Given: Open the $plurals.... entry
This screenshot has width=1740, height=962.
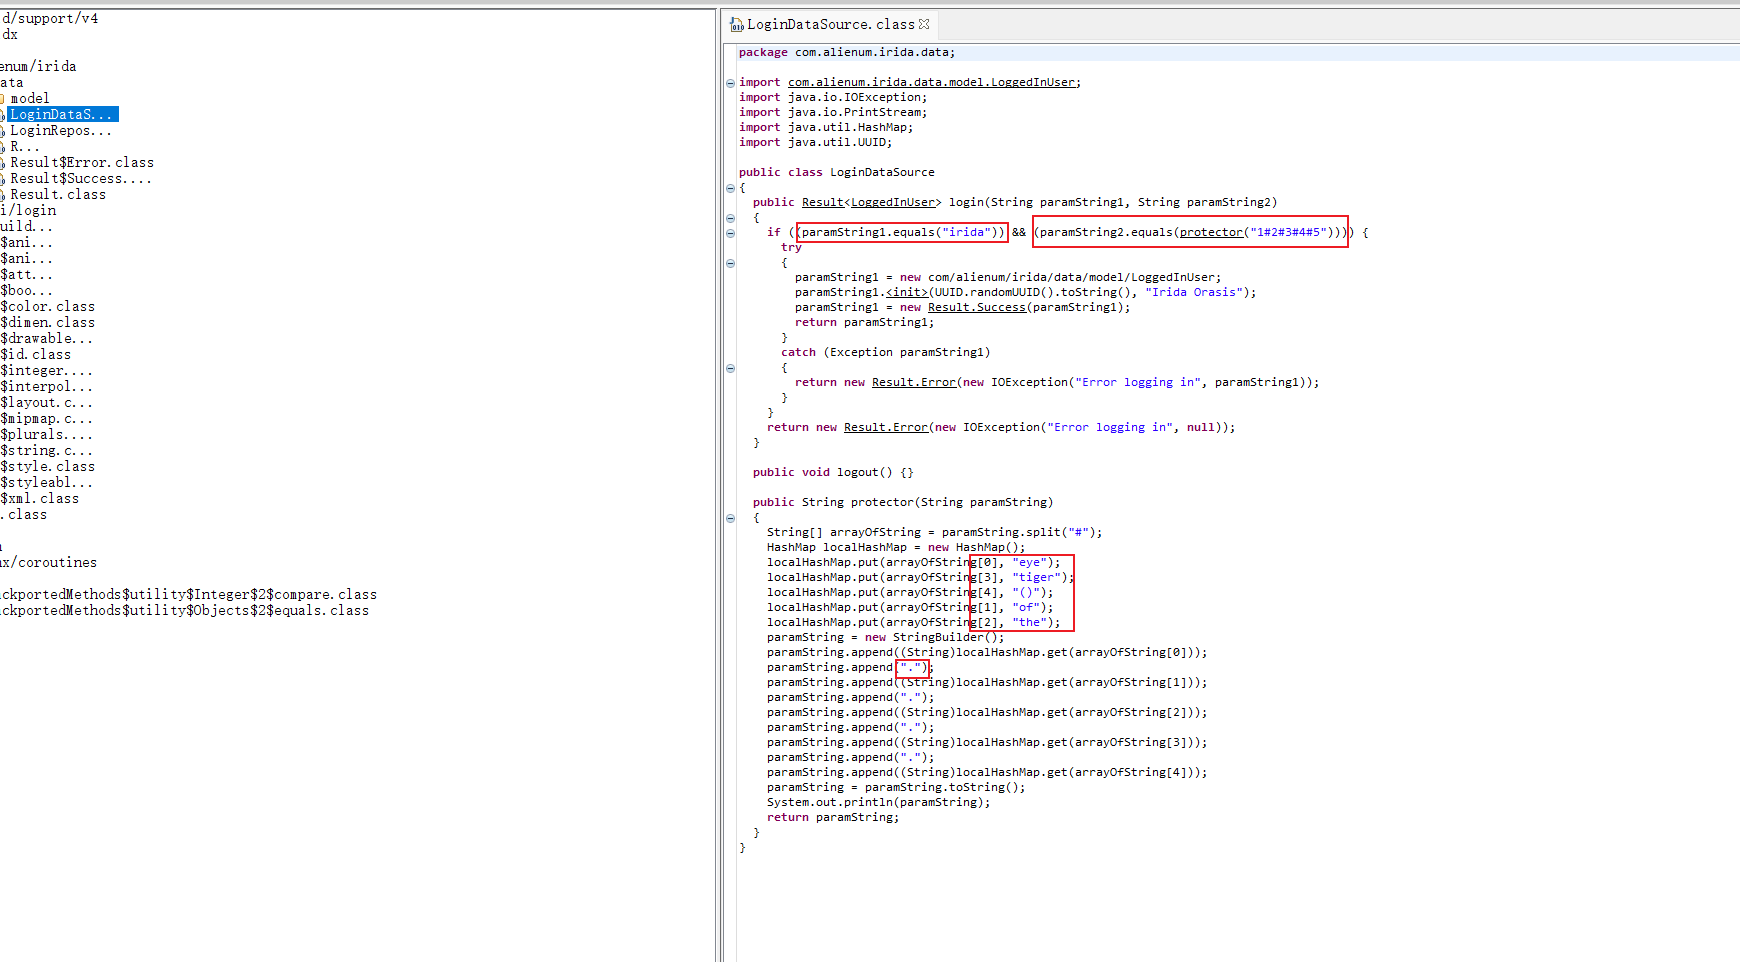Looking at the screenshot, I should point(46,434).
